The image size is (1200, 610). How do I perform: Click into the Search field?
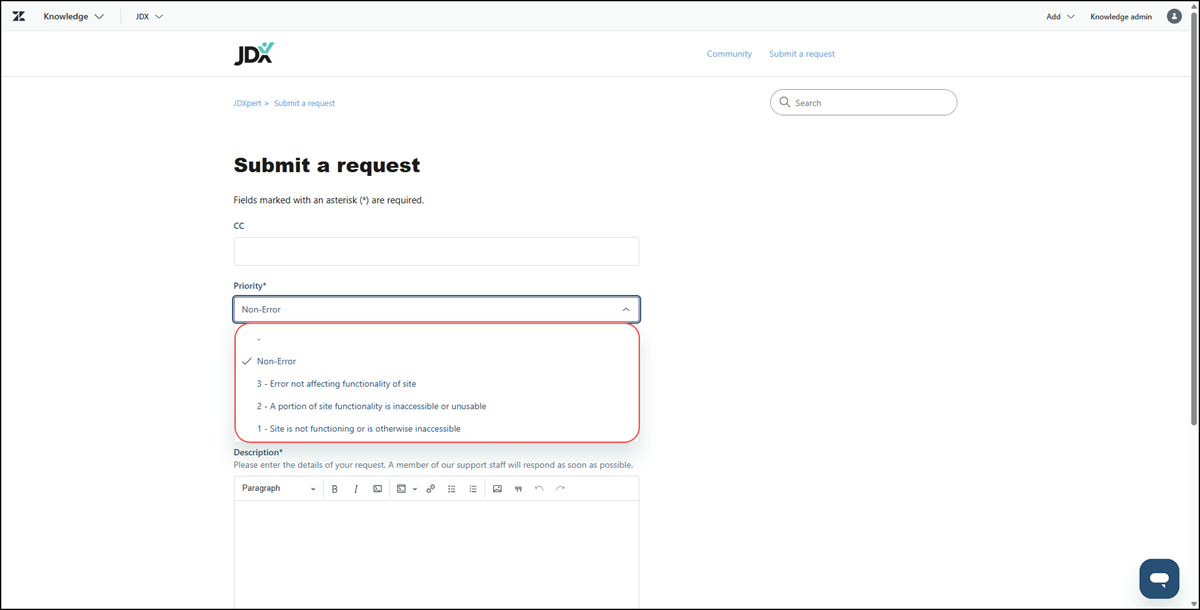870,103
